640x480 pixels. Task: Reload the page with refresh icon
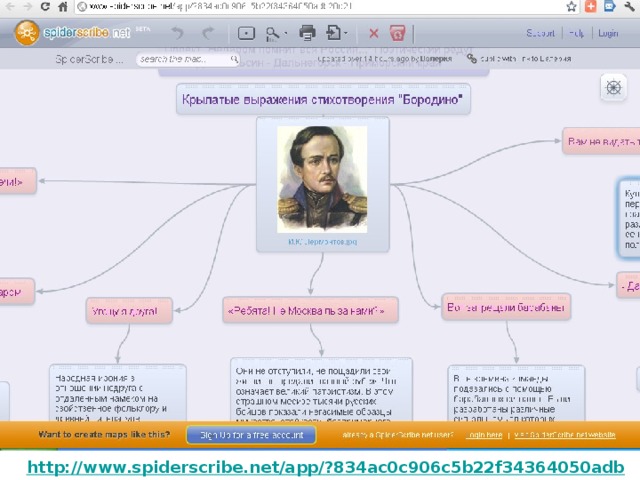coord(45,6)
